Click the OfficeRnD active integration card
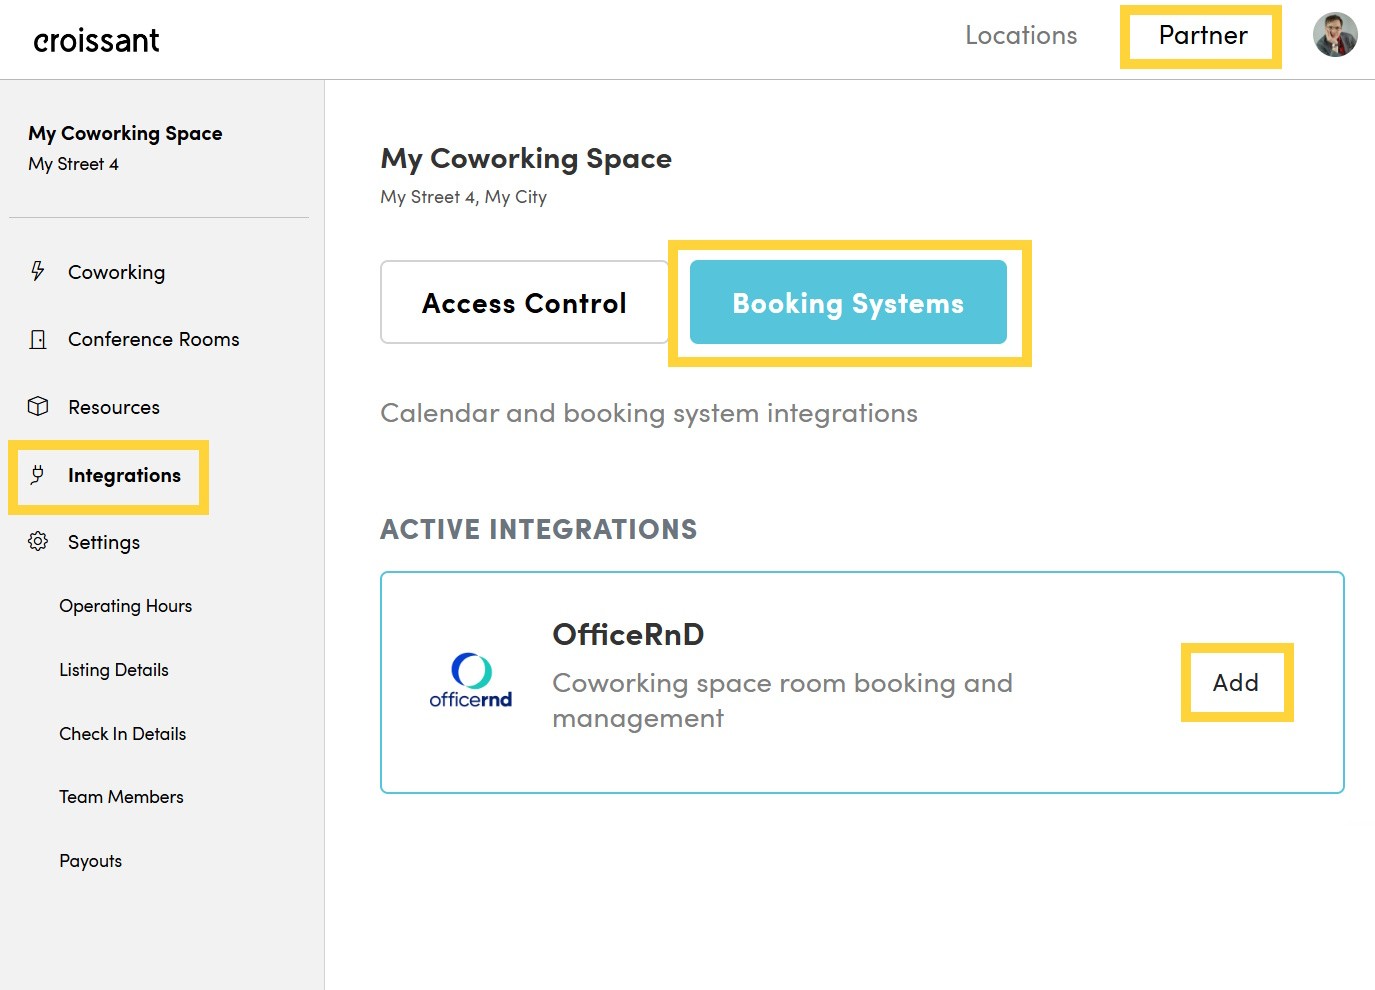 [861, 683]
